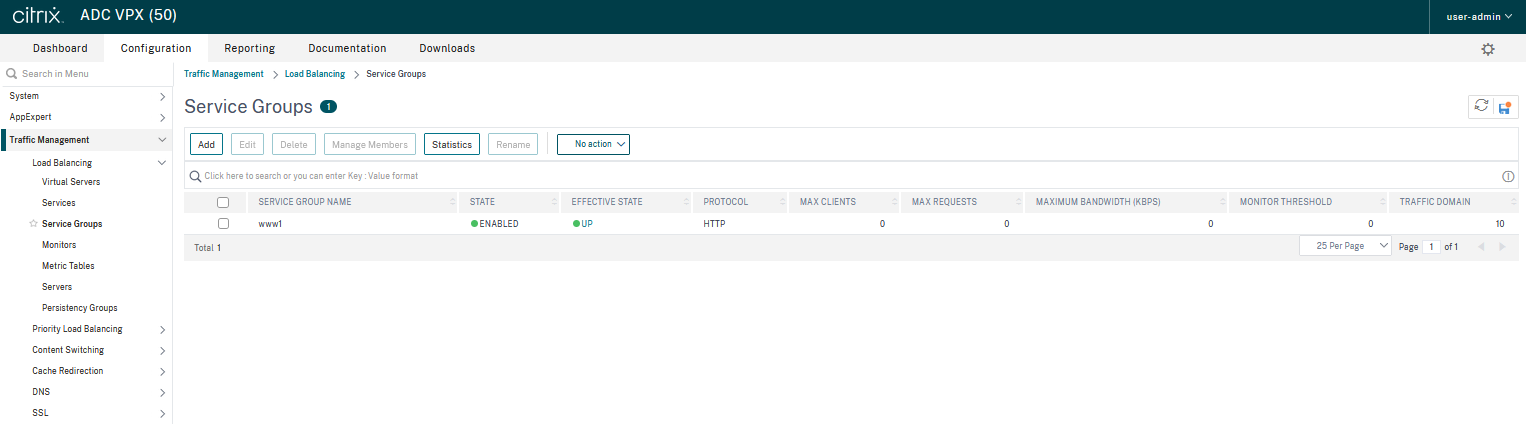Click the save configuration disk icon

point(1505,107)
